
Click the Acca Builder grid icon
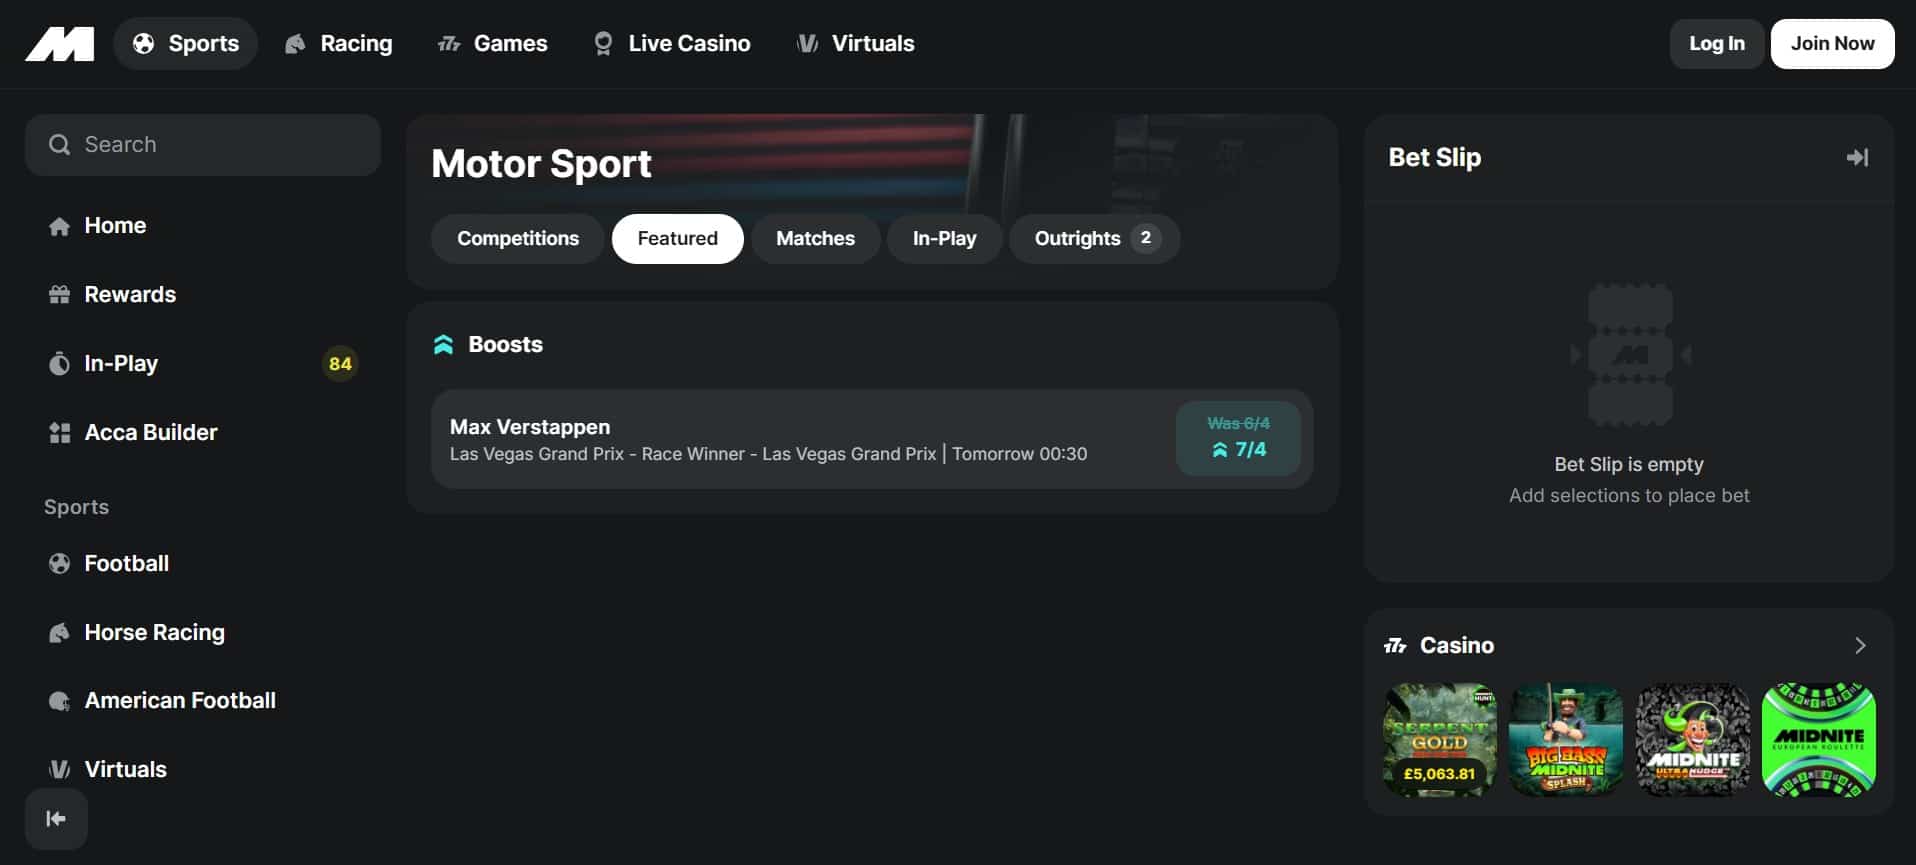pos(60,433)
